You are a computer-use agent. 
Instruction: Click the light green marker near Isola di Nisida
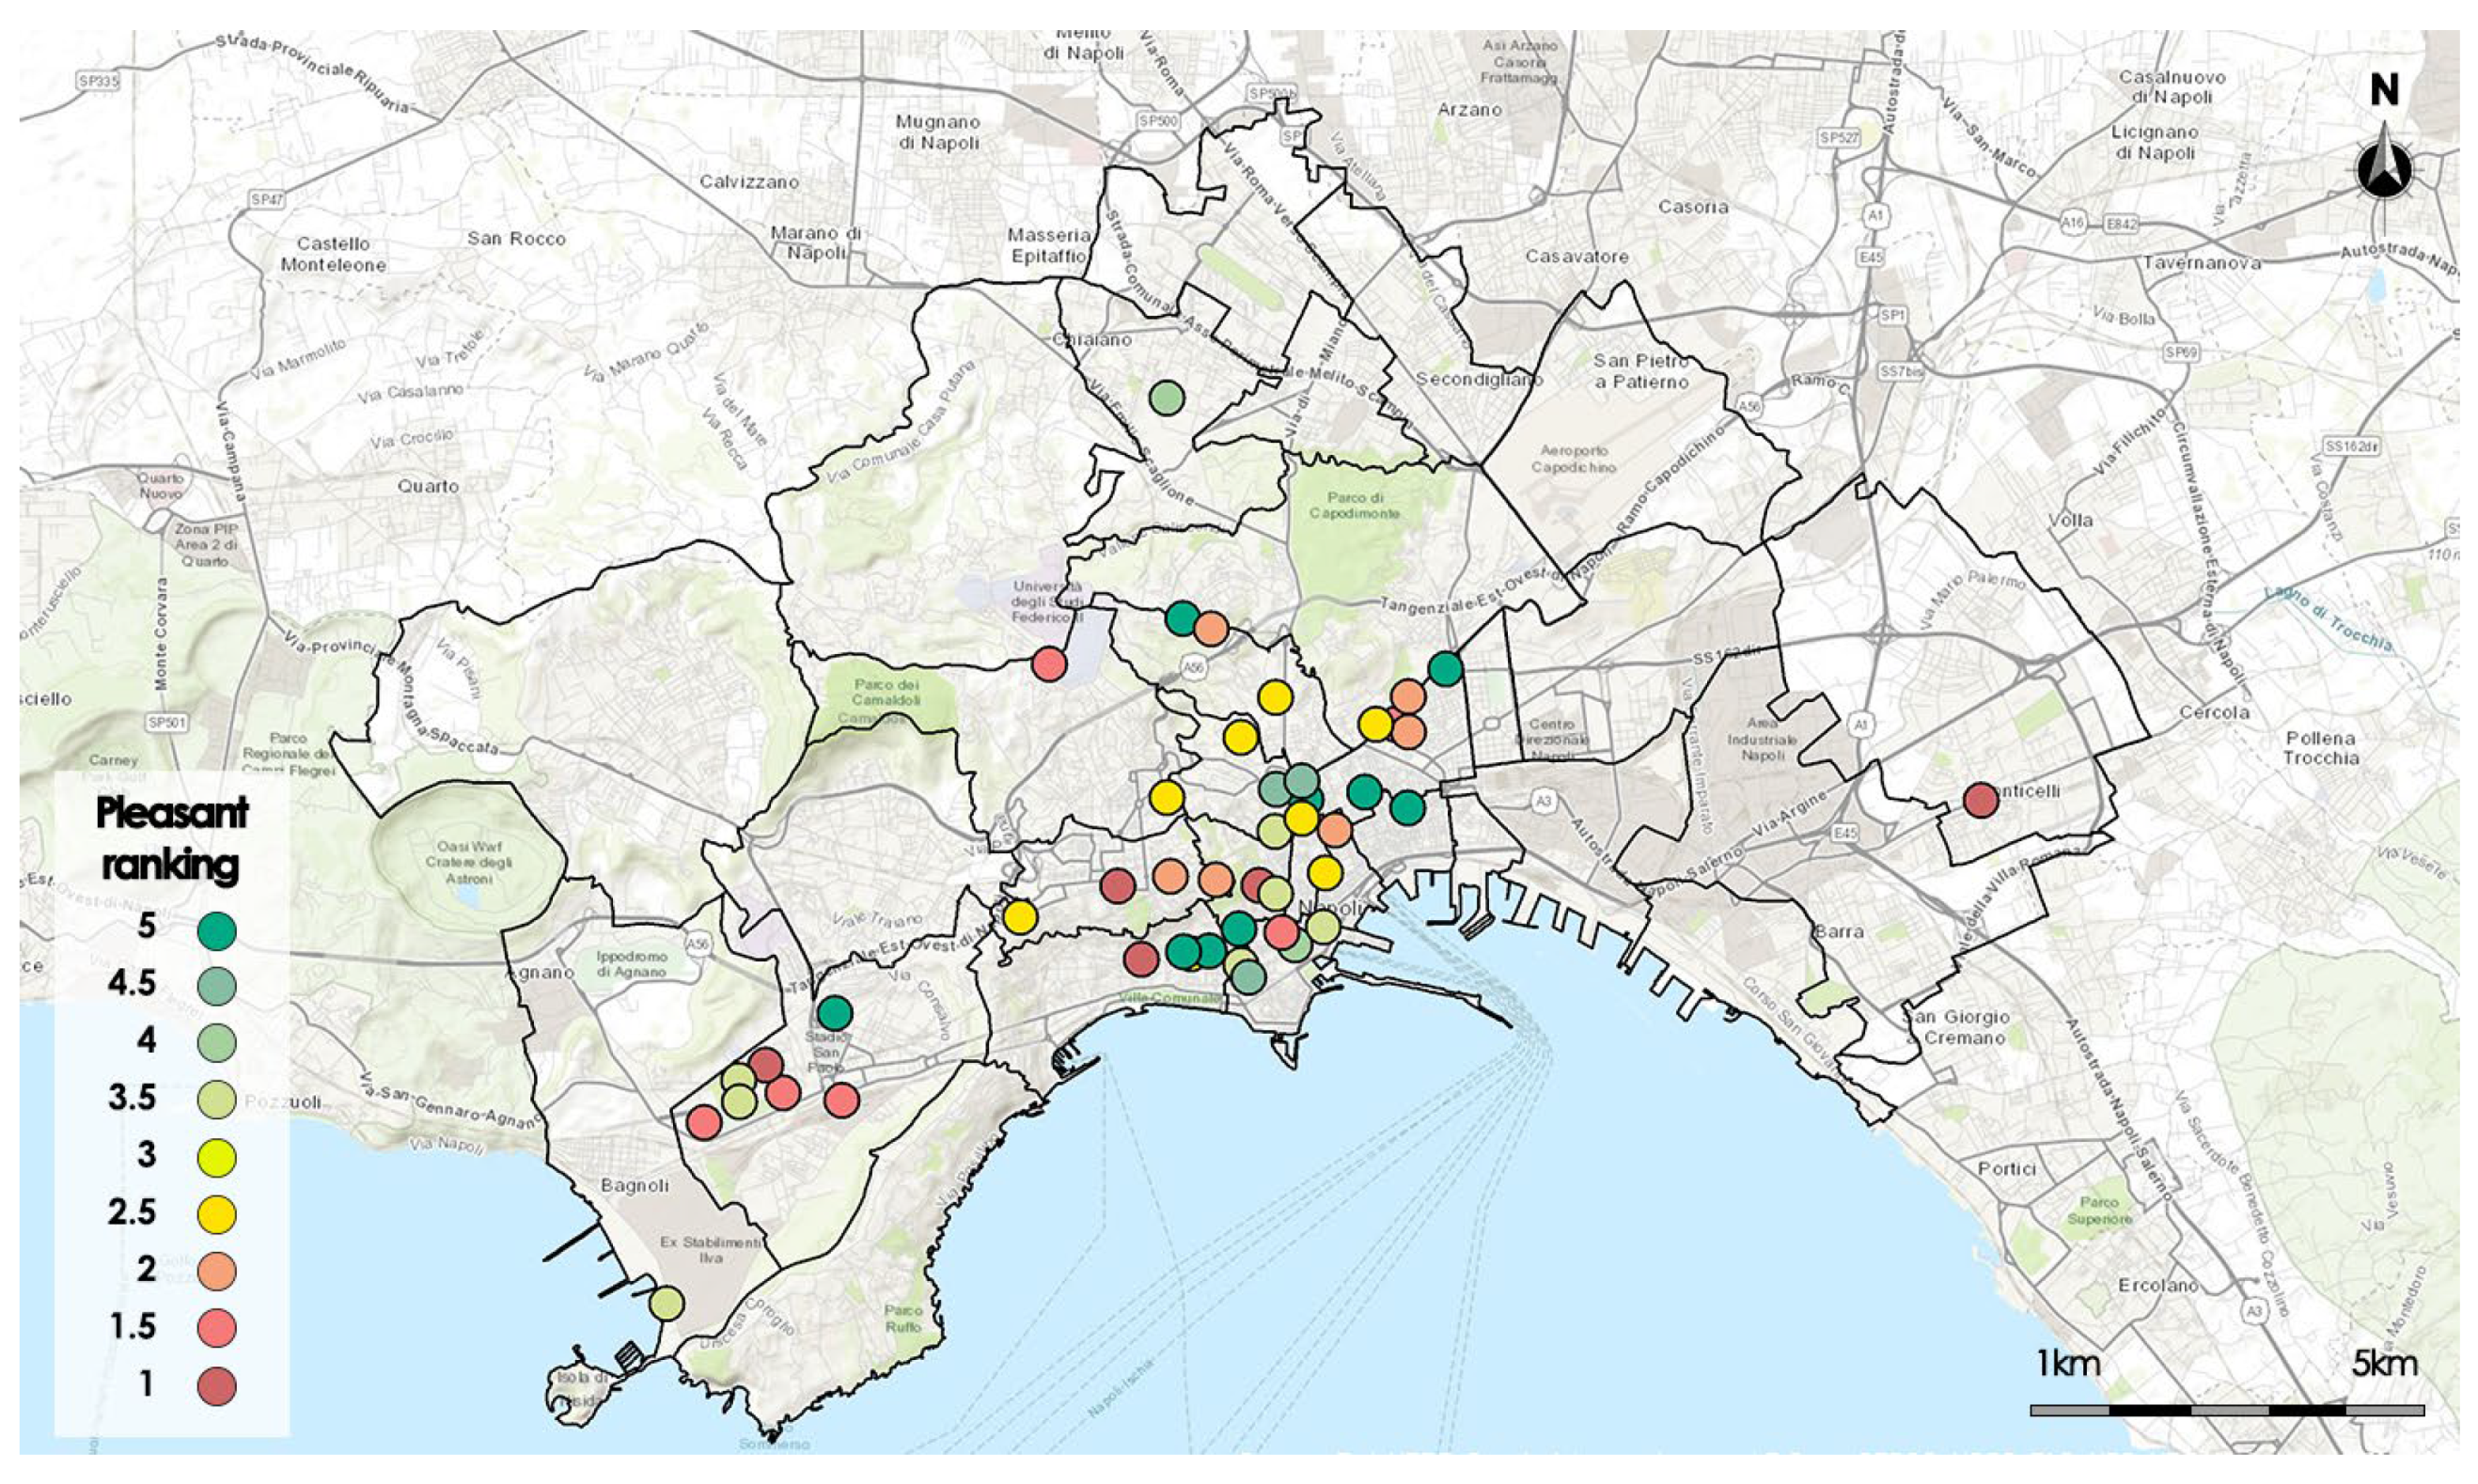666,1303
